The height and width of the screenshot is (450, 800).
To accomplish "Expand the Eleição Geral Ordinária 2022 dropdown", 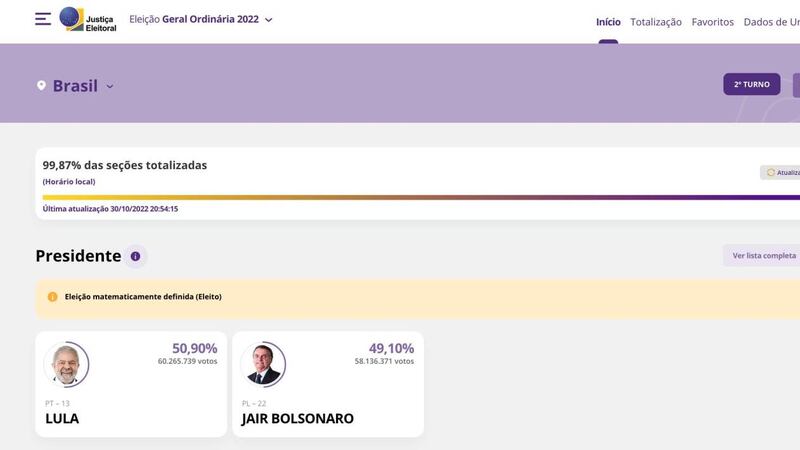I will (x=269, y=20).
